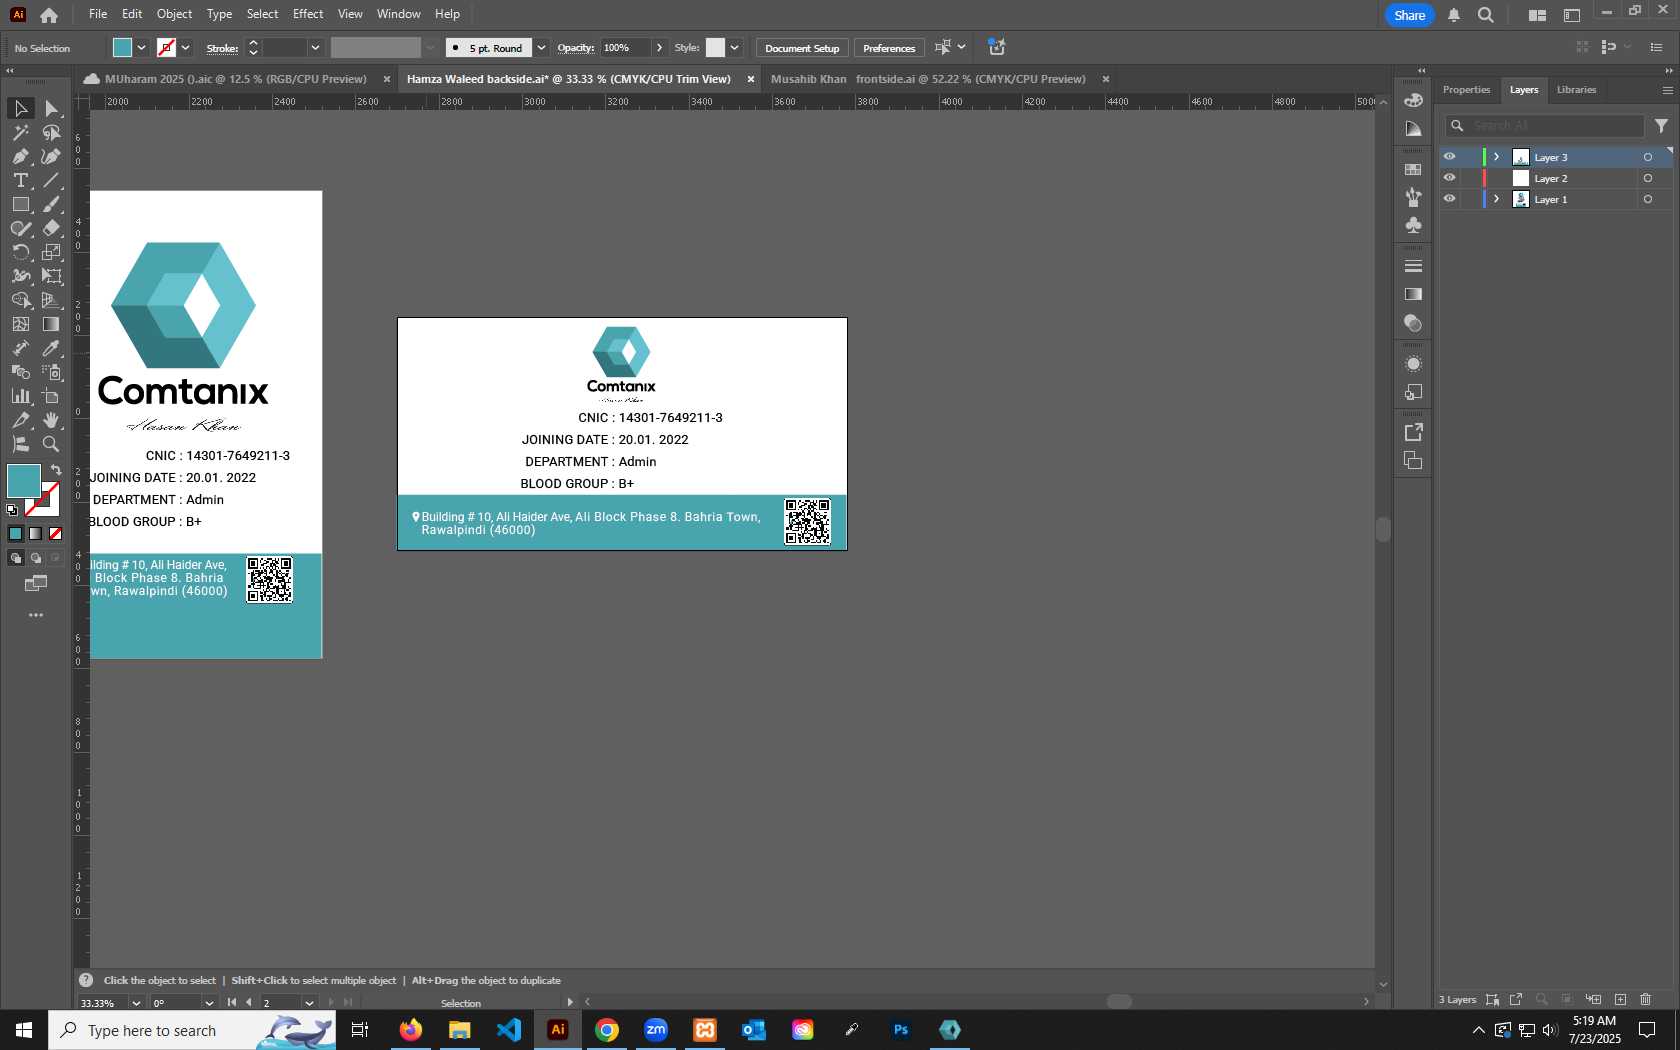This screenshot has width=1680, height=1050.
Task: Choose the Rotate tool
Action: pos(20,252)
